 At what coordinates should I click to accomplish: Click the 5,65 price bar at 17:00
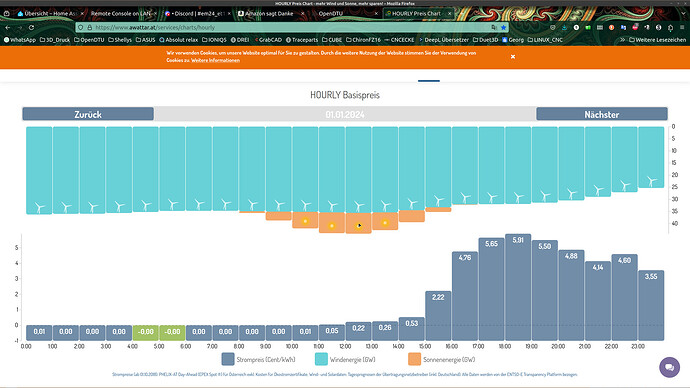click(492, 289)
